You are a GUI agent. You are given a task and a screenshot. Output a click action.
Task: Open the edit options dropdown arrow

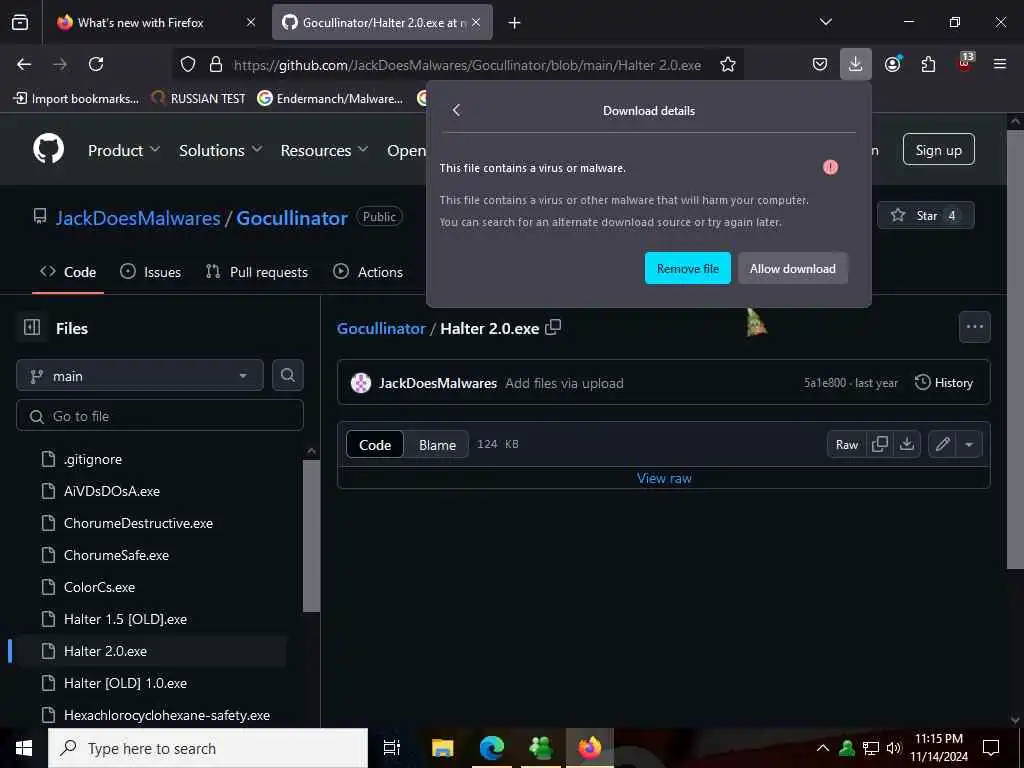click(x=969, y=444)
